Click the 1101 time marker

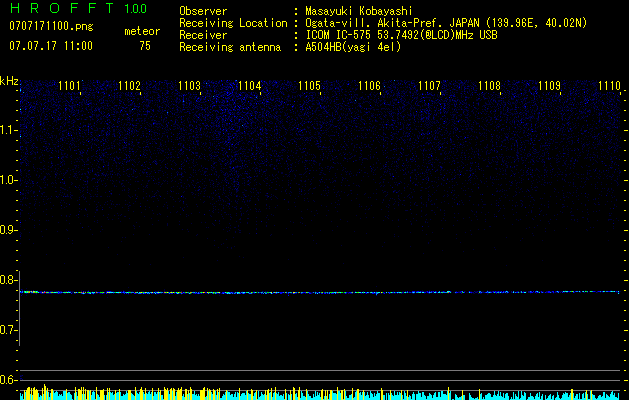tap(69, 86)
